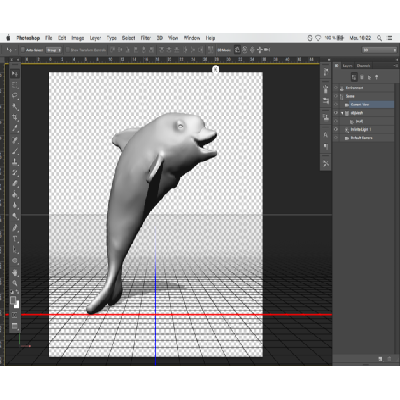Select the Default Camera item
400x400 pixels.
361,138
